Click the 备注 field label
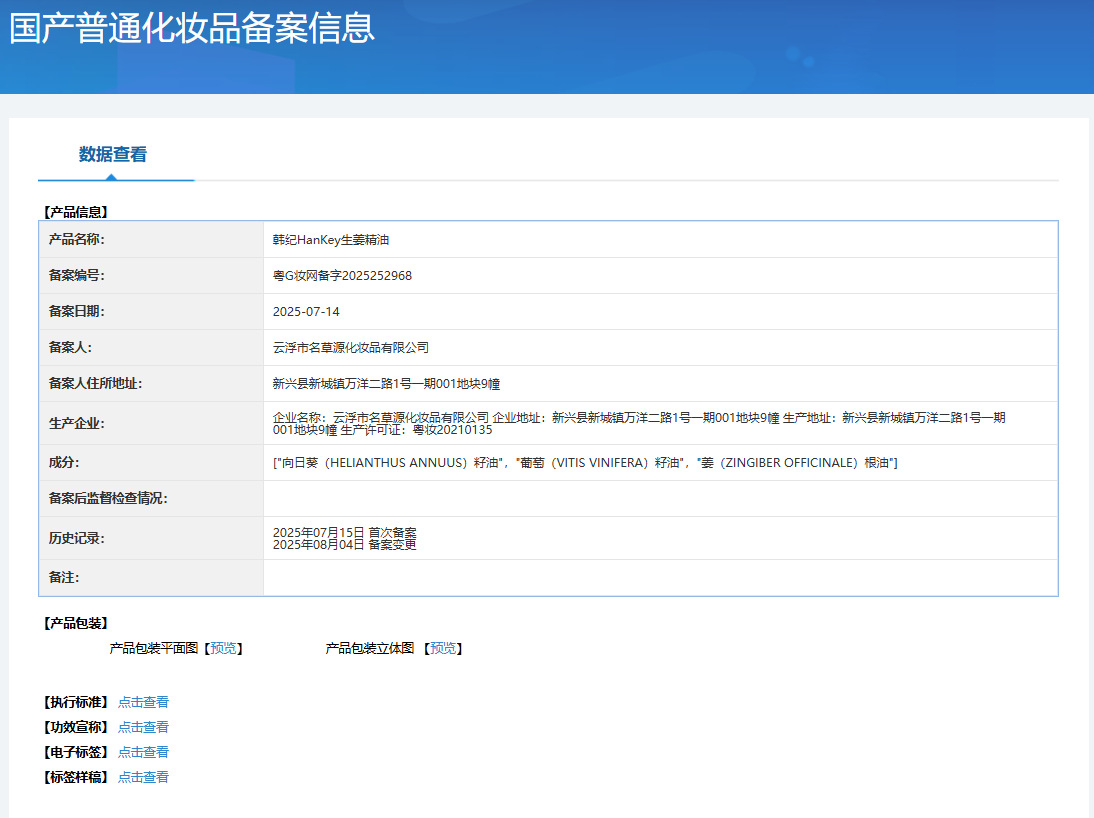1094x818 pixels. click(63, 577)
